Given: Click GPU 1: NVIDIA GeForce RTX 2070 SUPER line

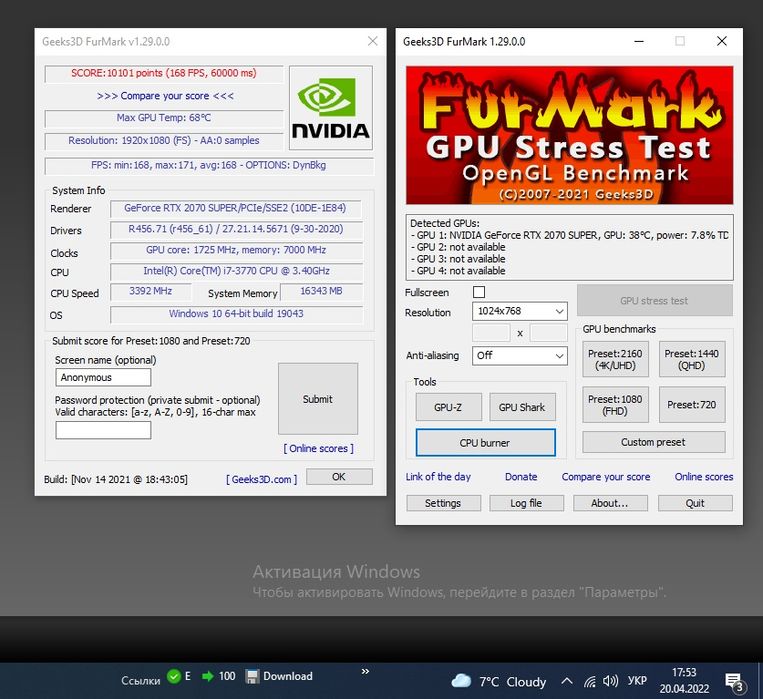Looking at the screenshot, I should [x=569, y=235].
